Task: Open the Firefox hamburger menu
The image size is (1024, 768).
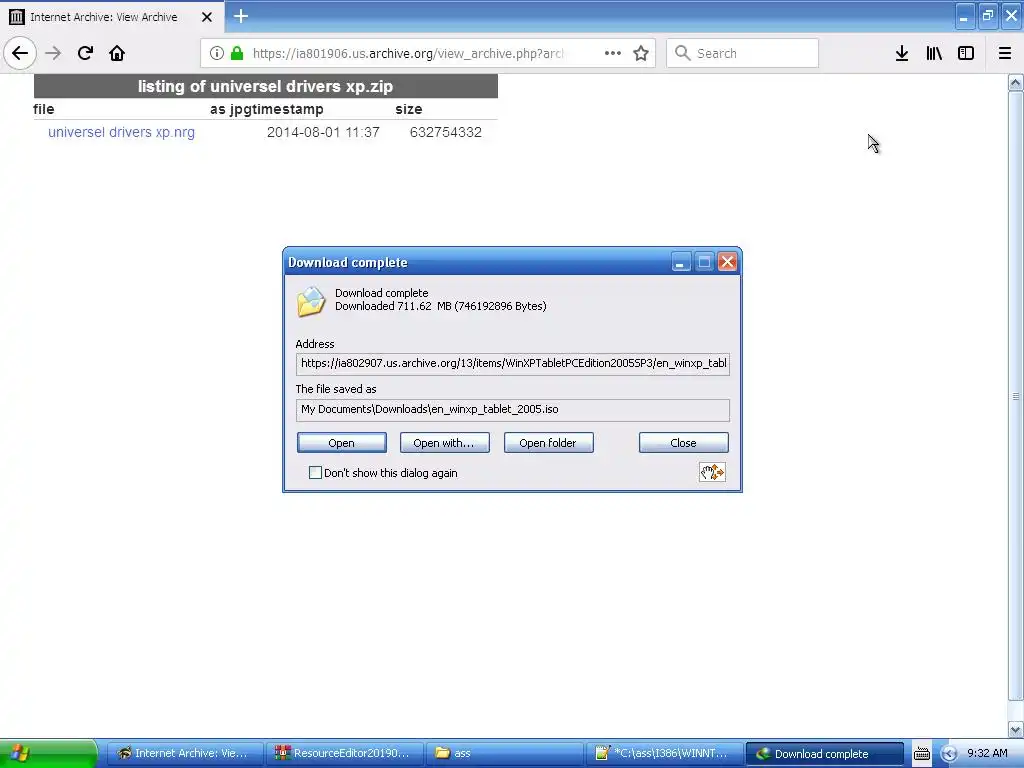Action: coord(1004,53)
